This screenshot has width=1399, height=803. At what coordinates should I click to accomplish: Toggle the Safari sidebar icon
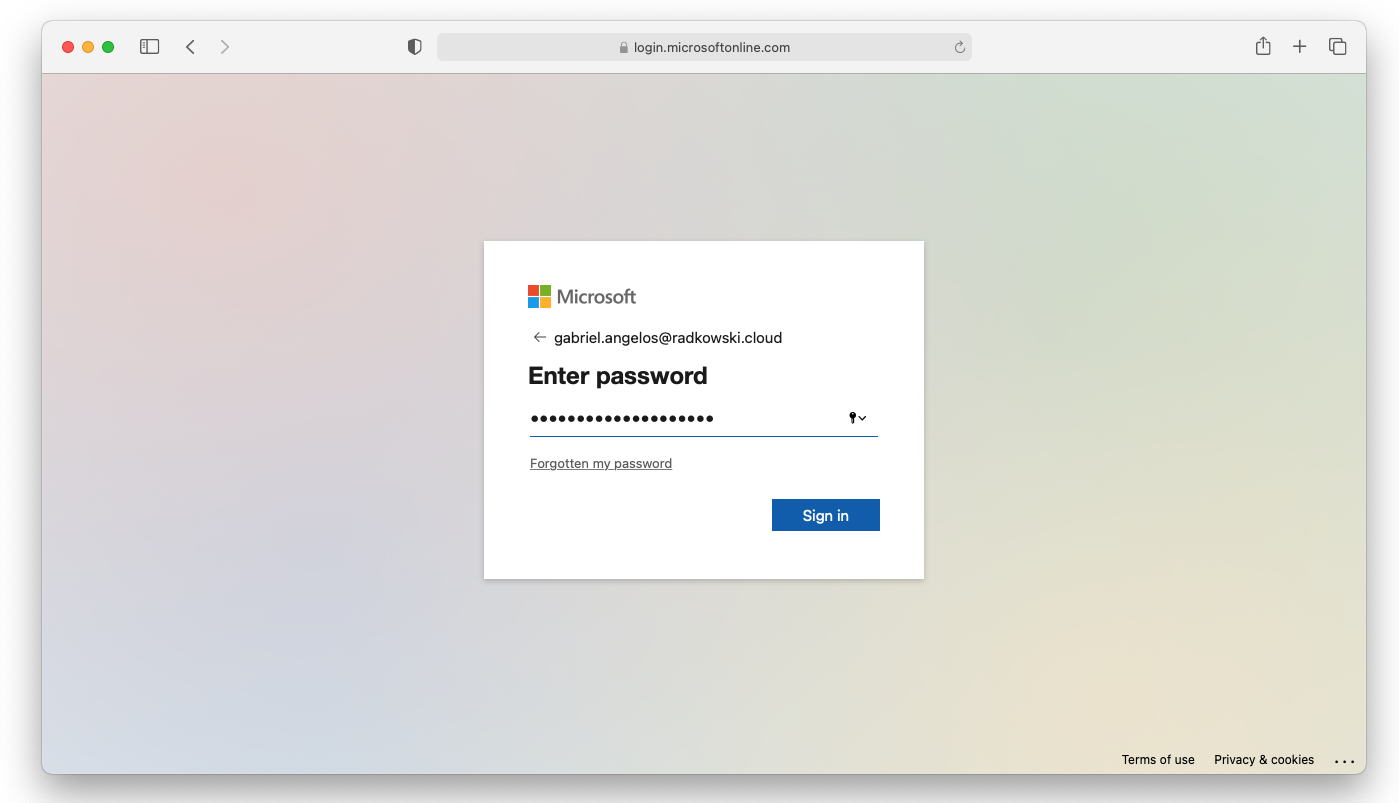click(x=149, y=47)
